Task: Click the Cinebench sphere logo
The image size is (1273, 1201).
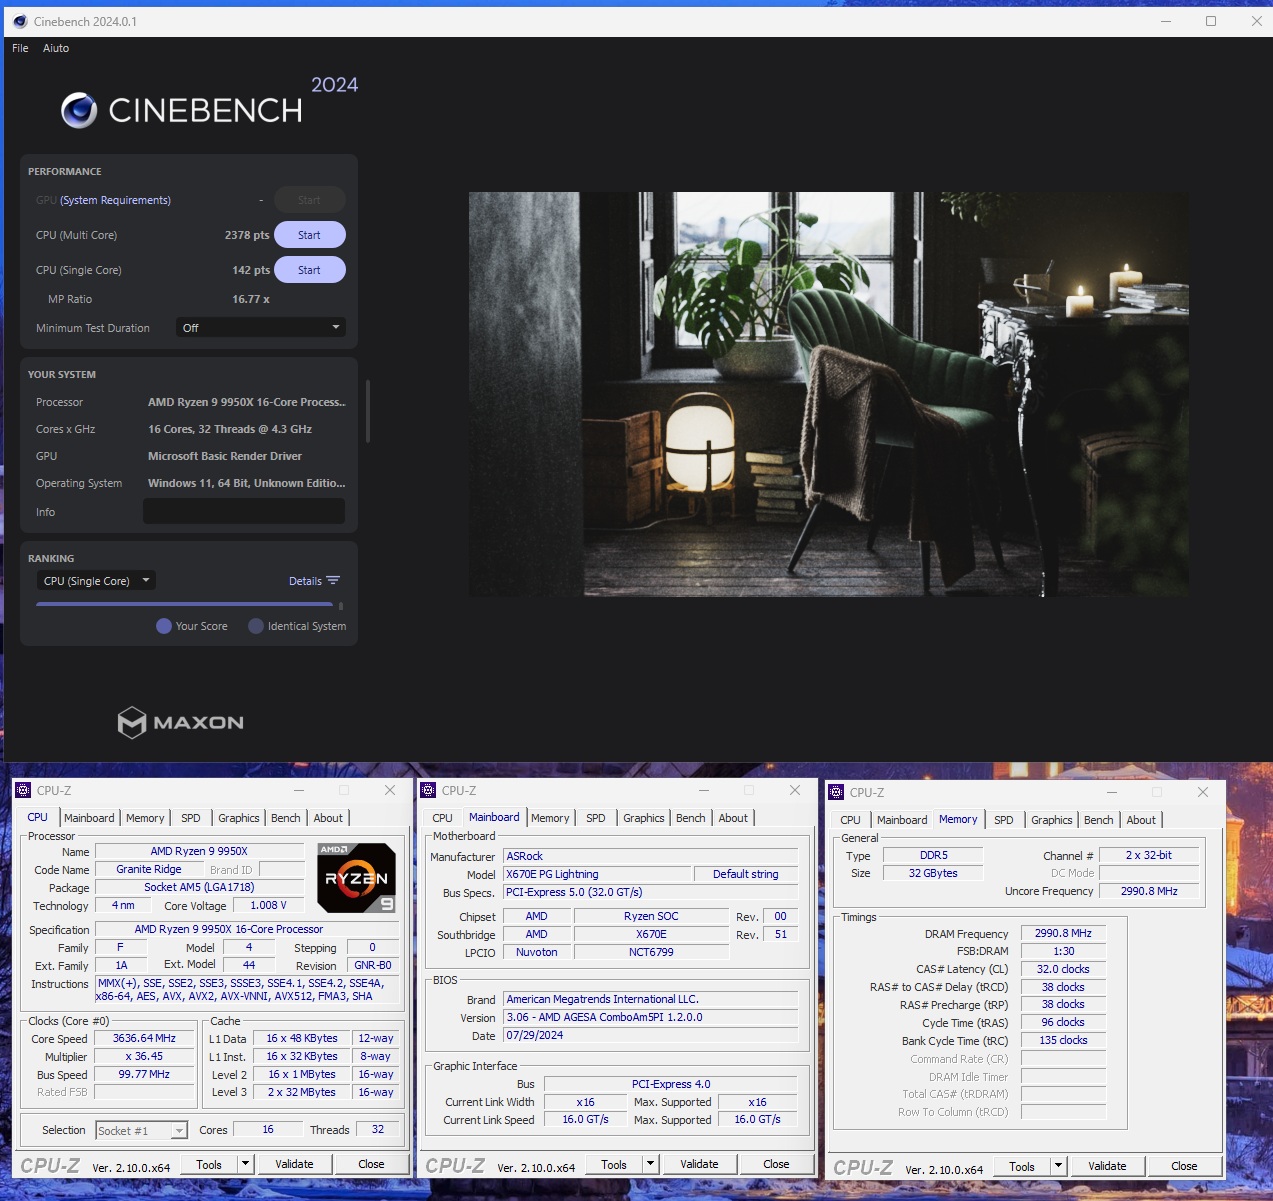Action: point(79,110)
